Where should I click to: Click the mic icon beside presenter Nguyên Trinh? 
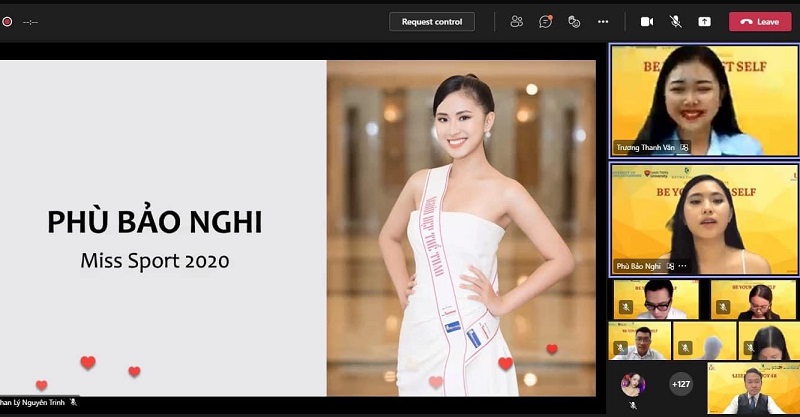coord(73,402)
